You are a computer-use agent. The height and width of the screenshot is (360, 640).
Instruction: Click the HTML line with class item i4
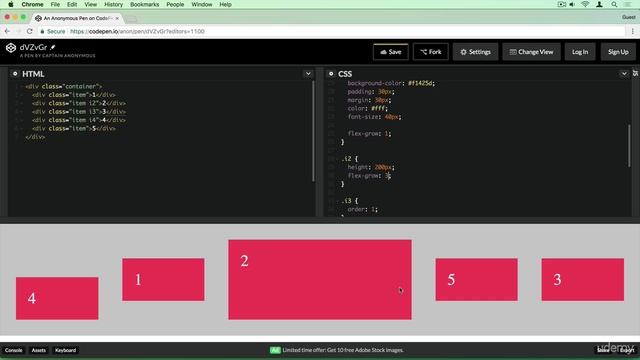point(79,120)
